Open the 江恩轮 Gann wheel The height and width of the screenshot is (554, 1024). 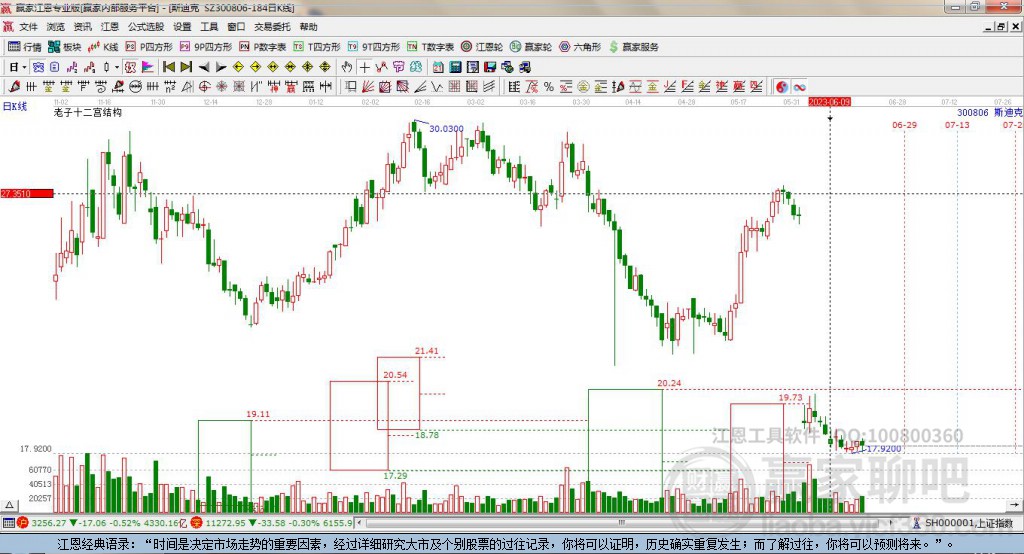pyautogui.click(x=482, y=46)
